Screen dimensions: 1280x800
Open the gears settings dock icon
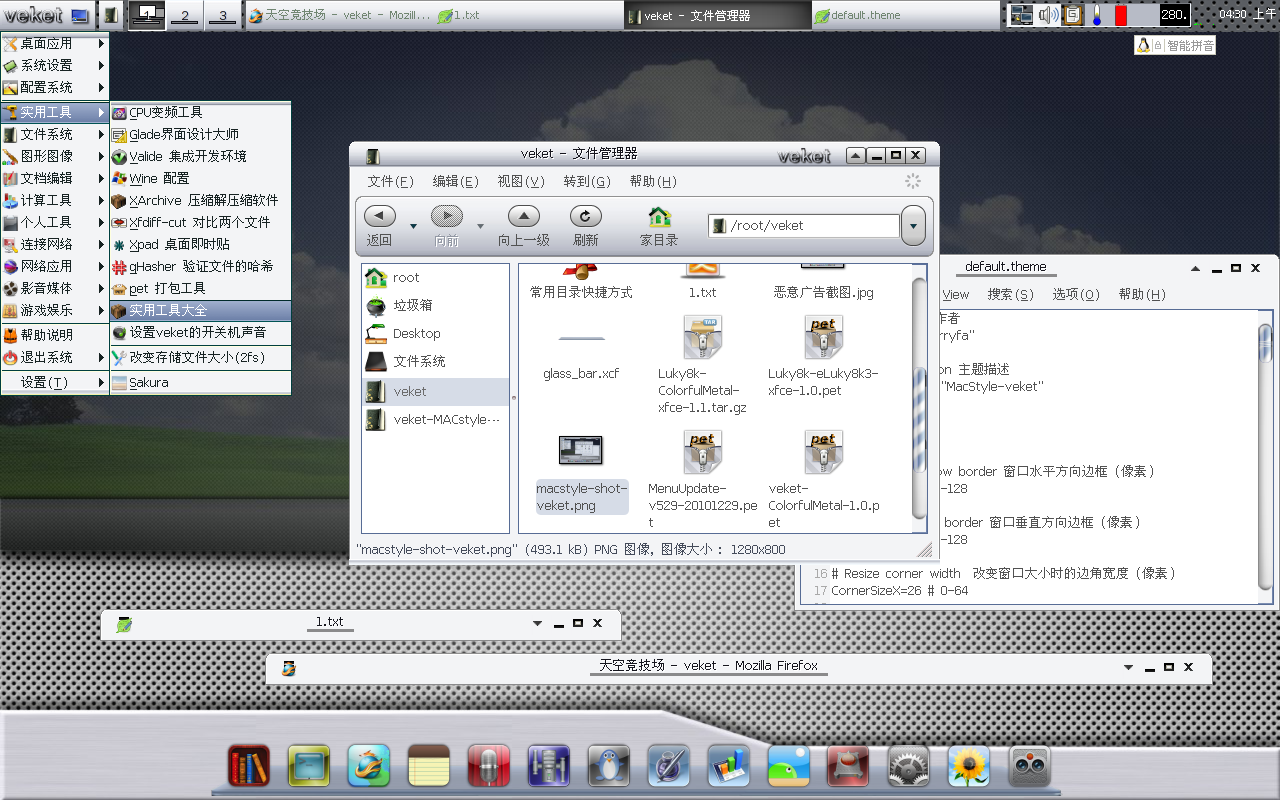pos(909,768)
